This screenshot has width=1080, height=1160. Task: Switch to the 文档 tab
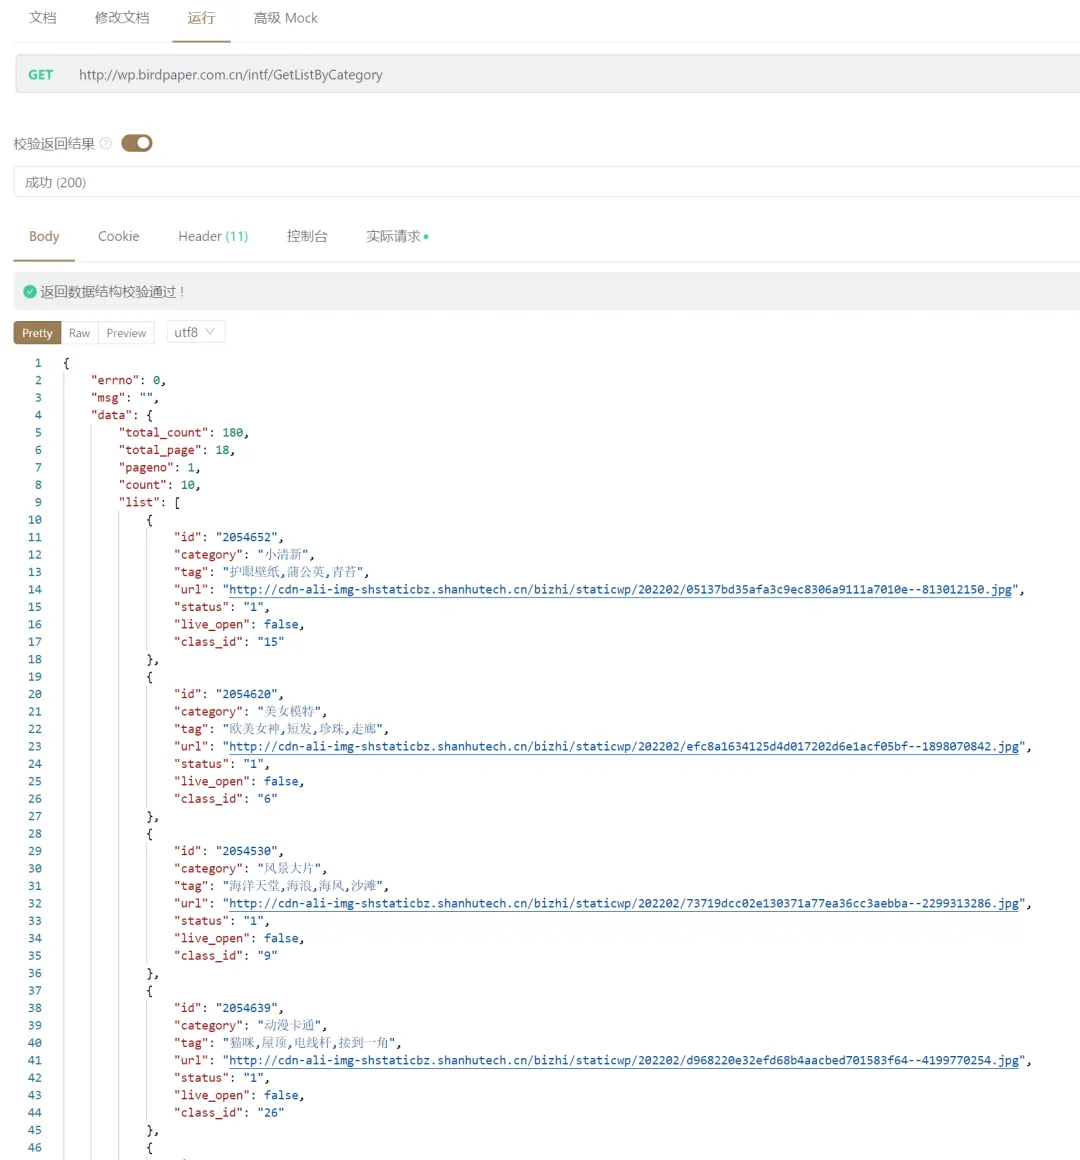[43, 18]
